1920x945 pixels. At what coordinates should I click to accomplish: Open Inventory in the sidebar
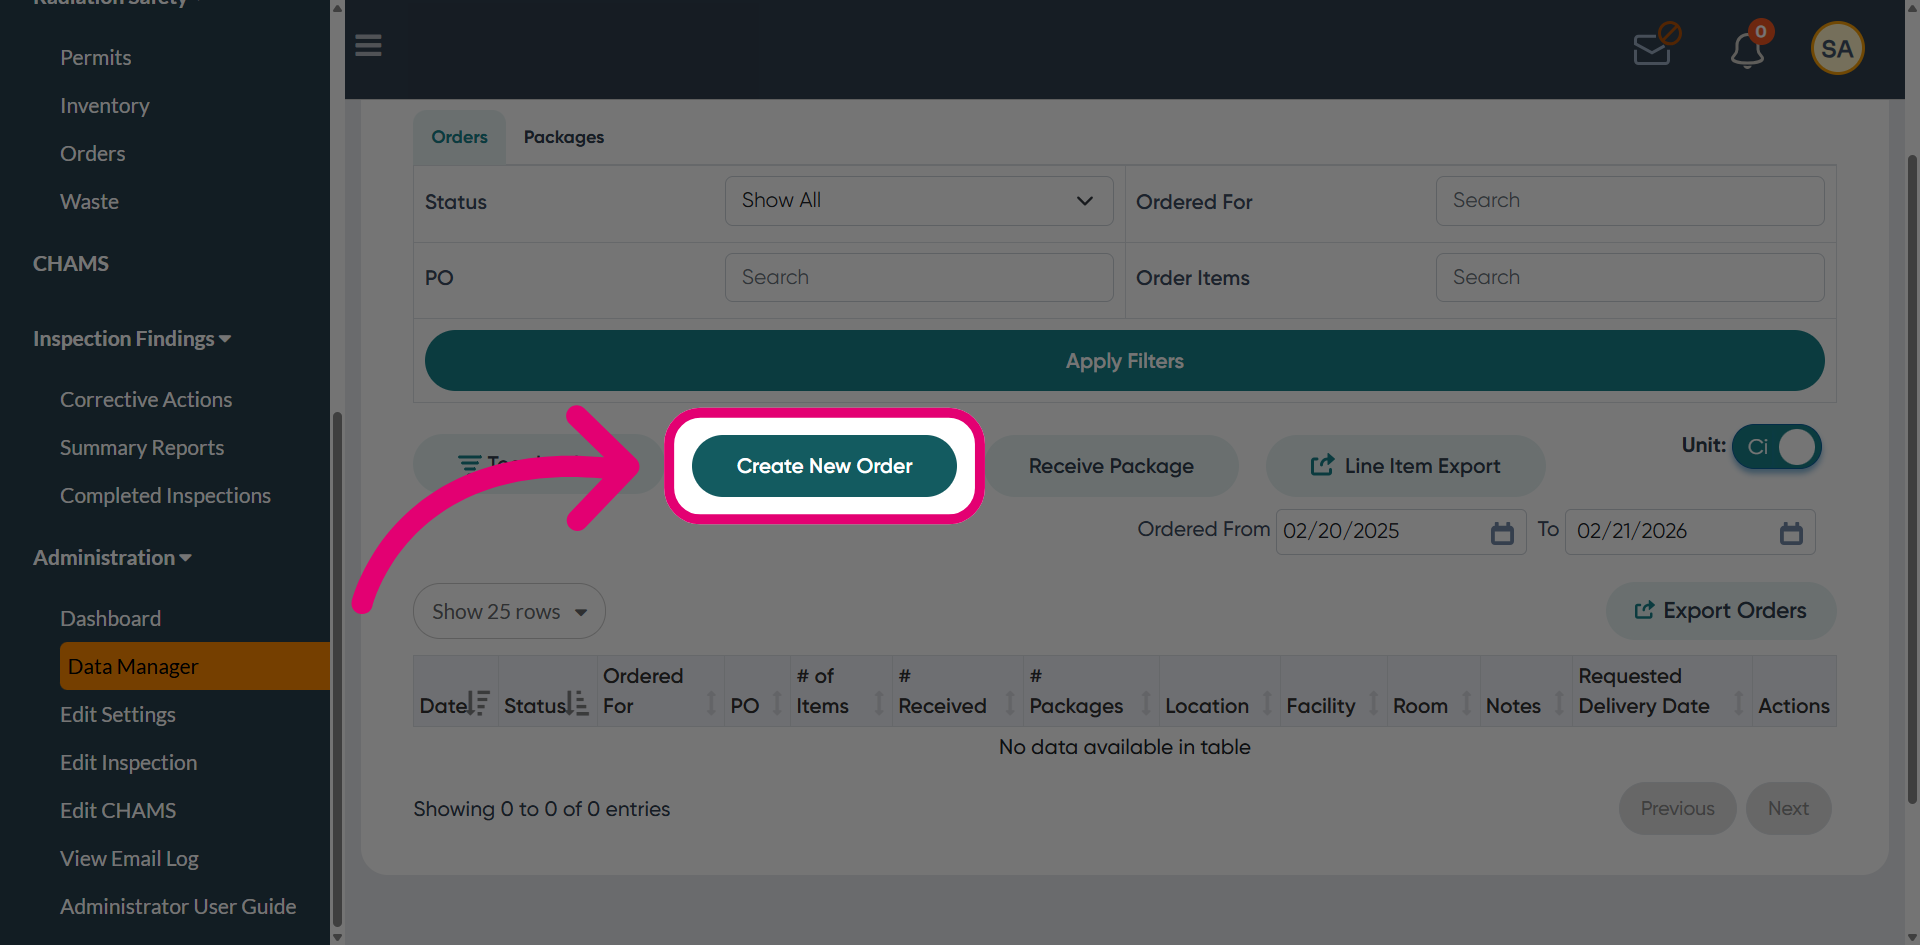(x=105, y=106)
